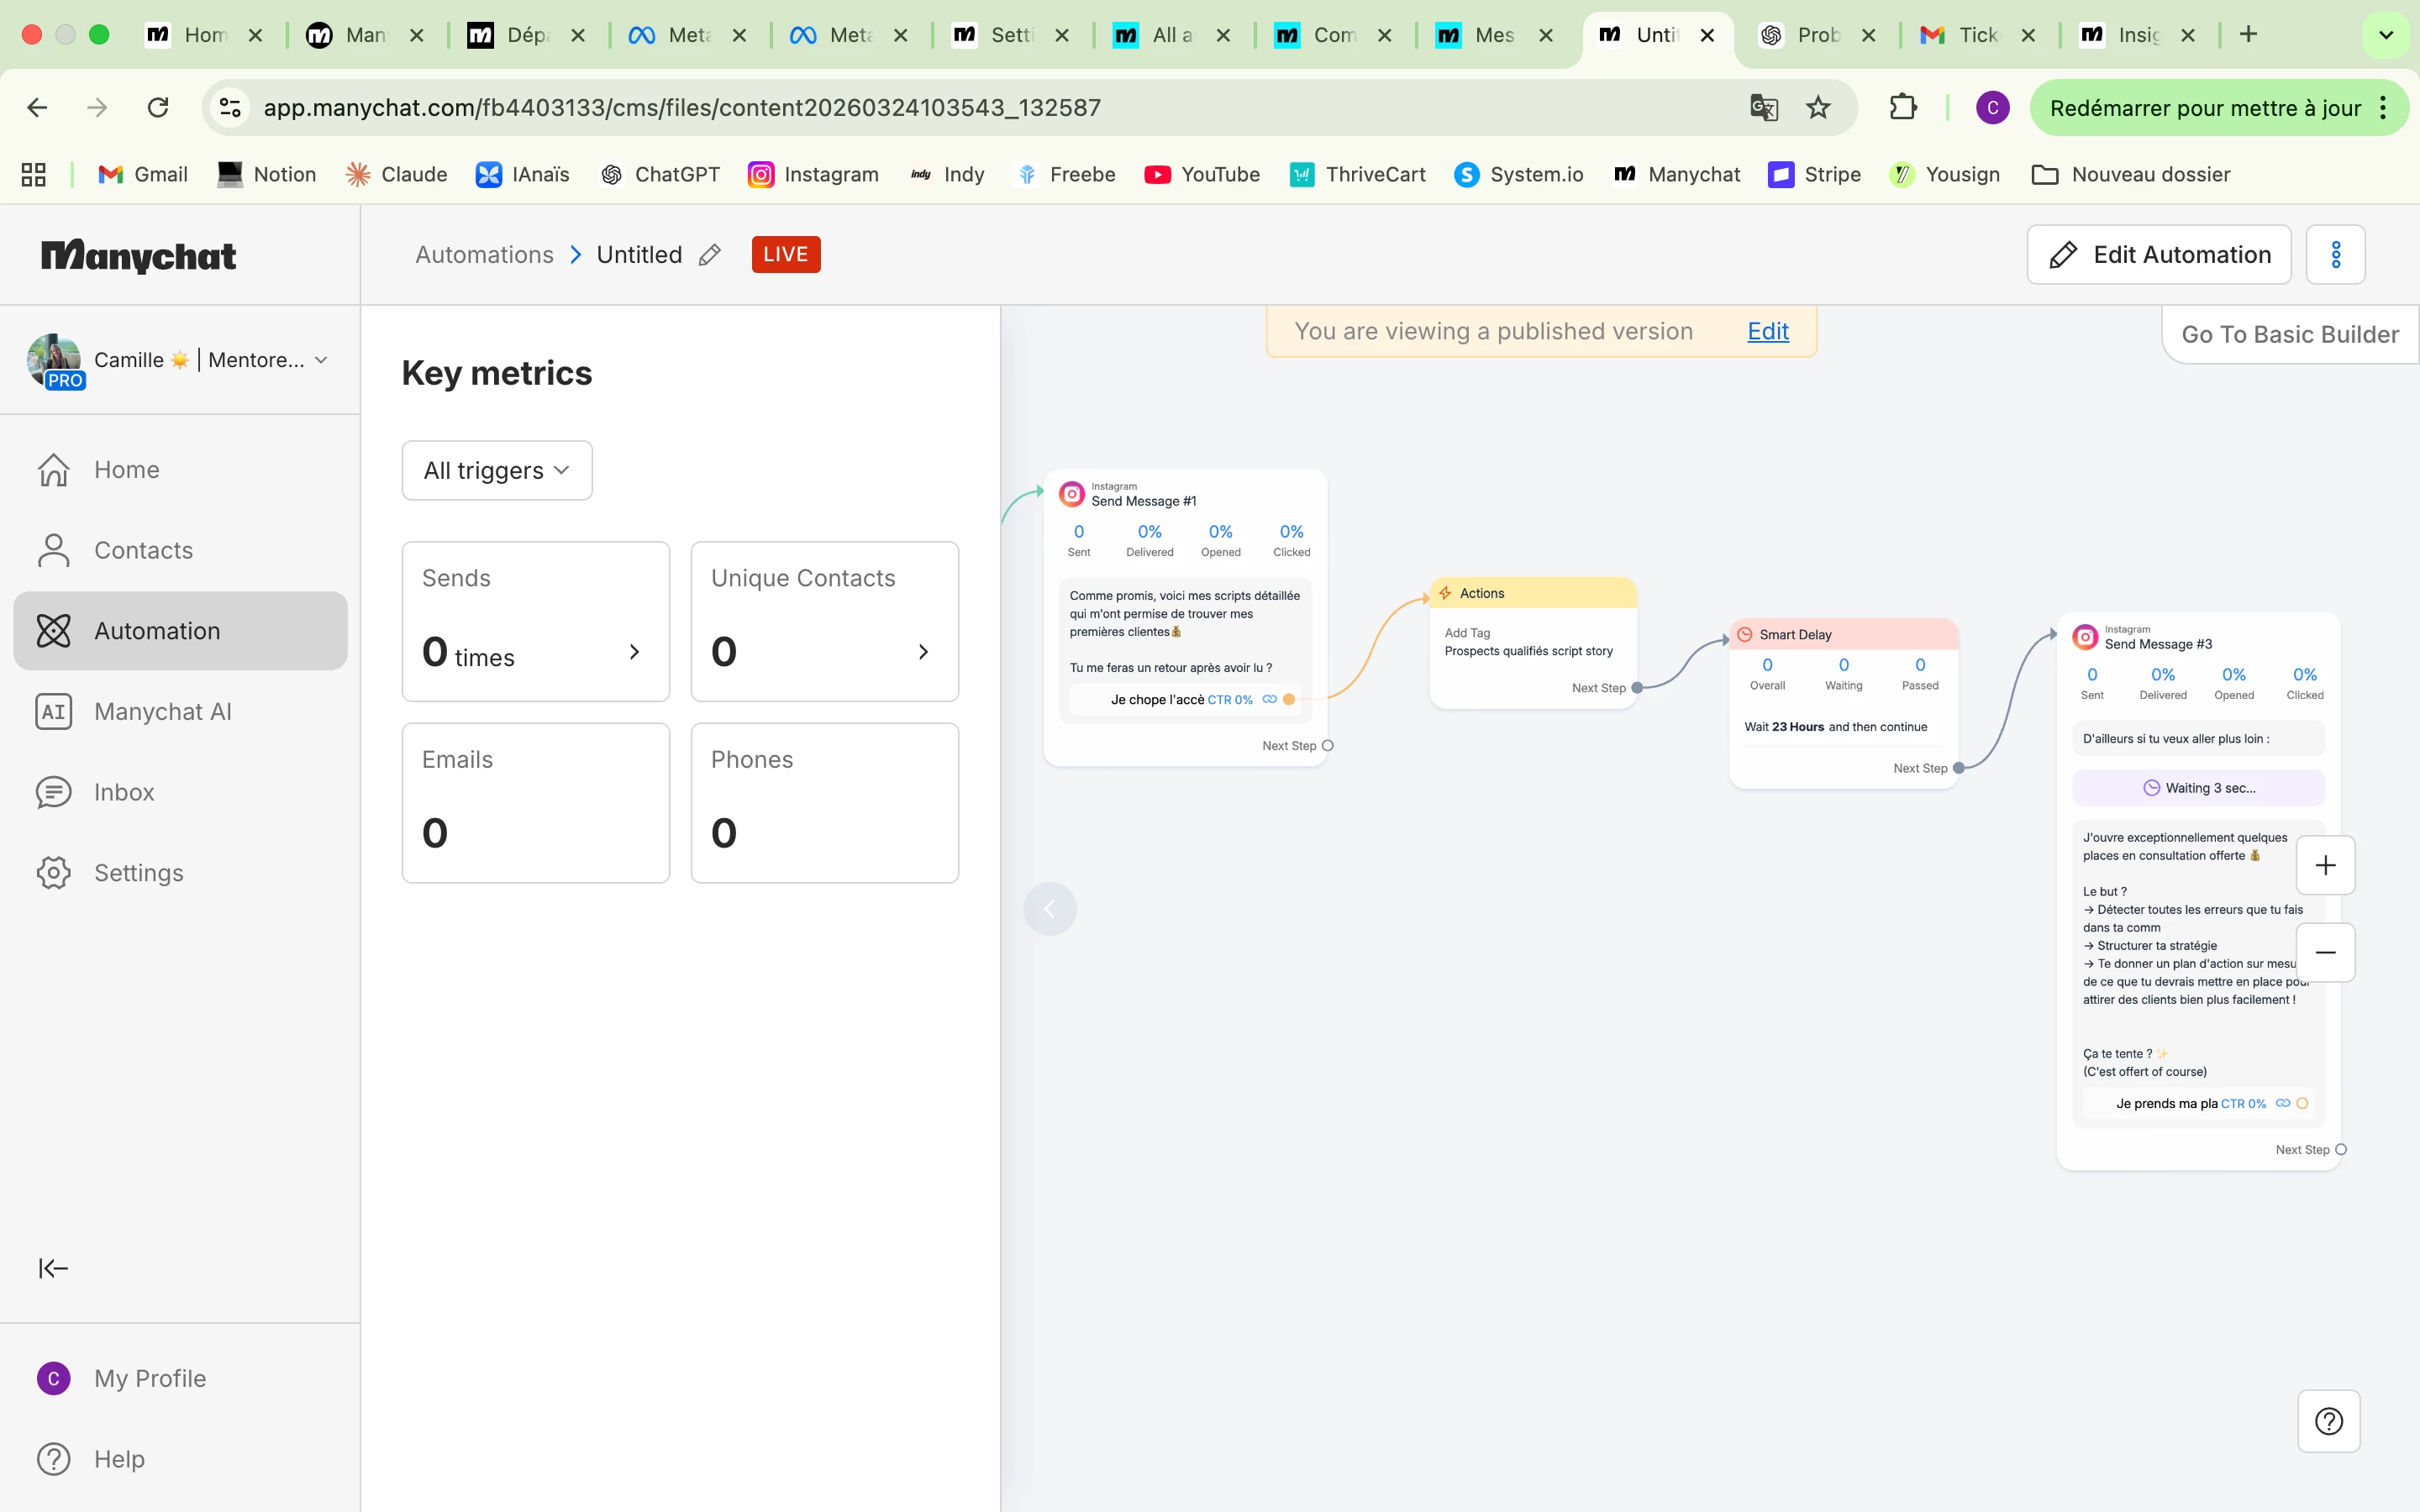Zoom in on canvas with plus button

2325,865
